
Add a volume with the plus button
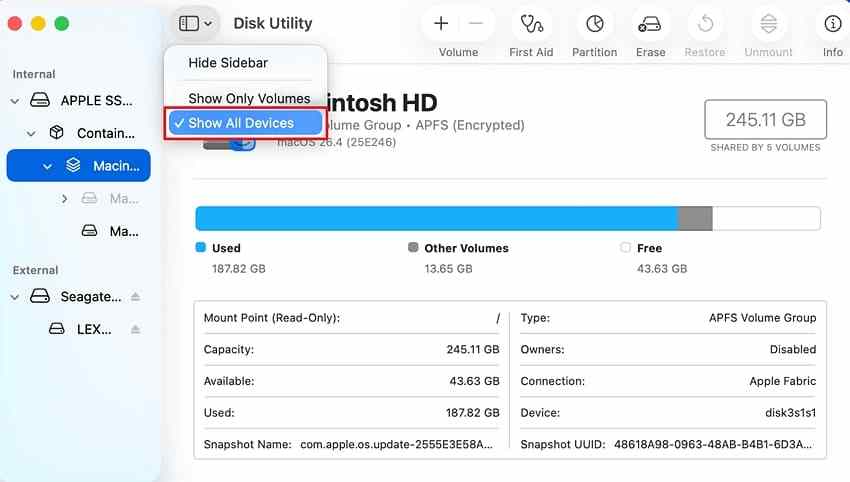(441, 23)
